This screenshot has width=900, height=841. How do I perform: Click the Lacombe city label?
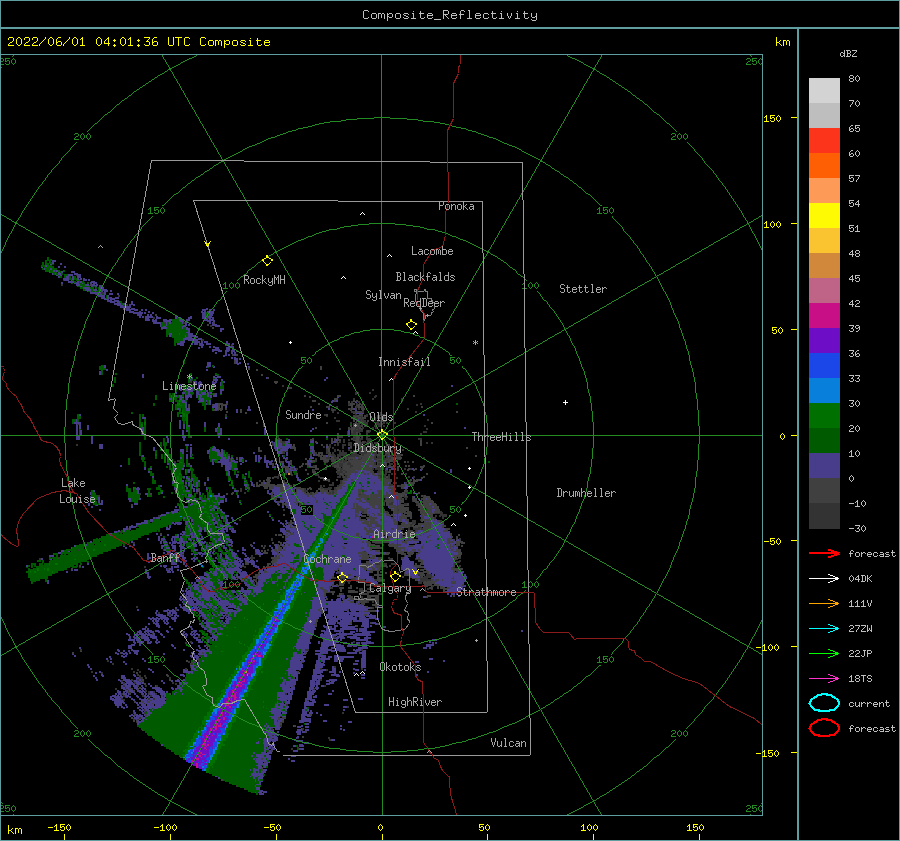coord(432,251)
